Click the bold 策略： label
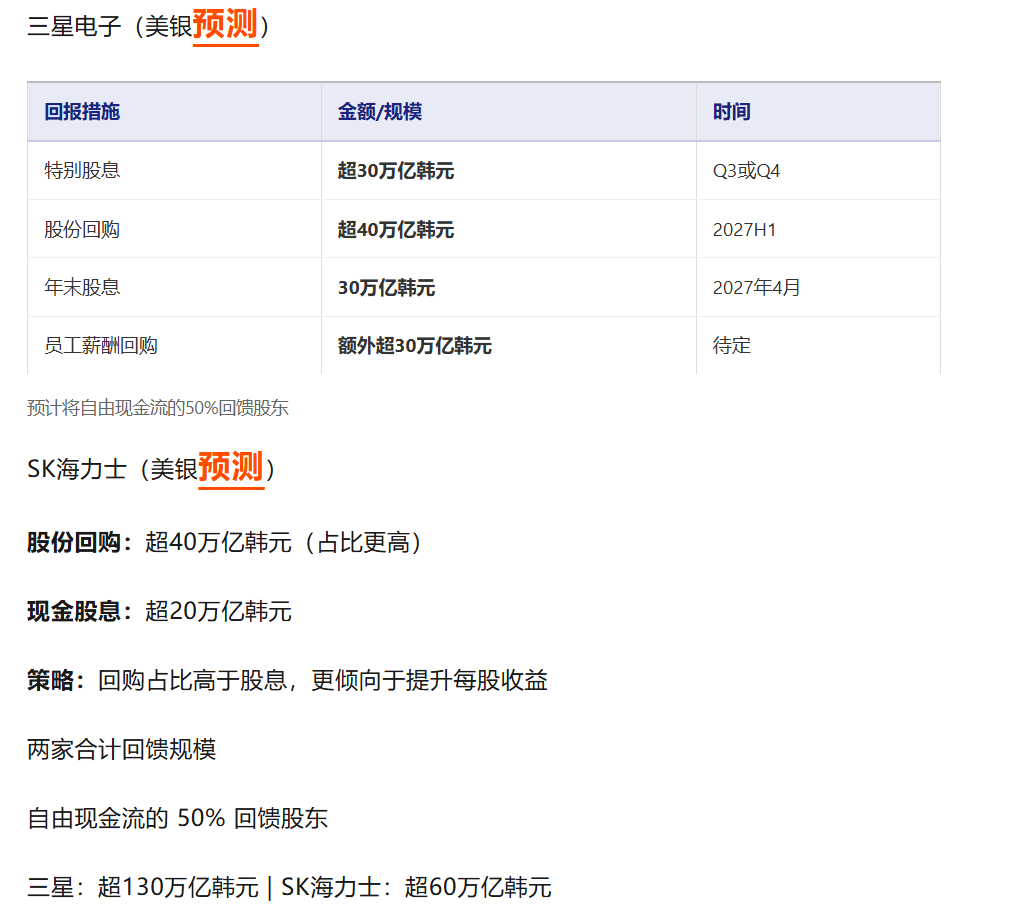Image resolution: width=1014 pixels, height=921 pixels. pos(56,680)
